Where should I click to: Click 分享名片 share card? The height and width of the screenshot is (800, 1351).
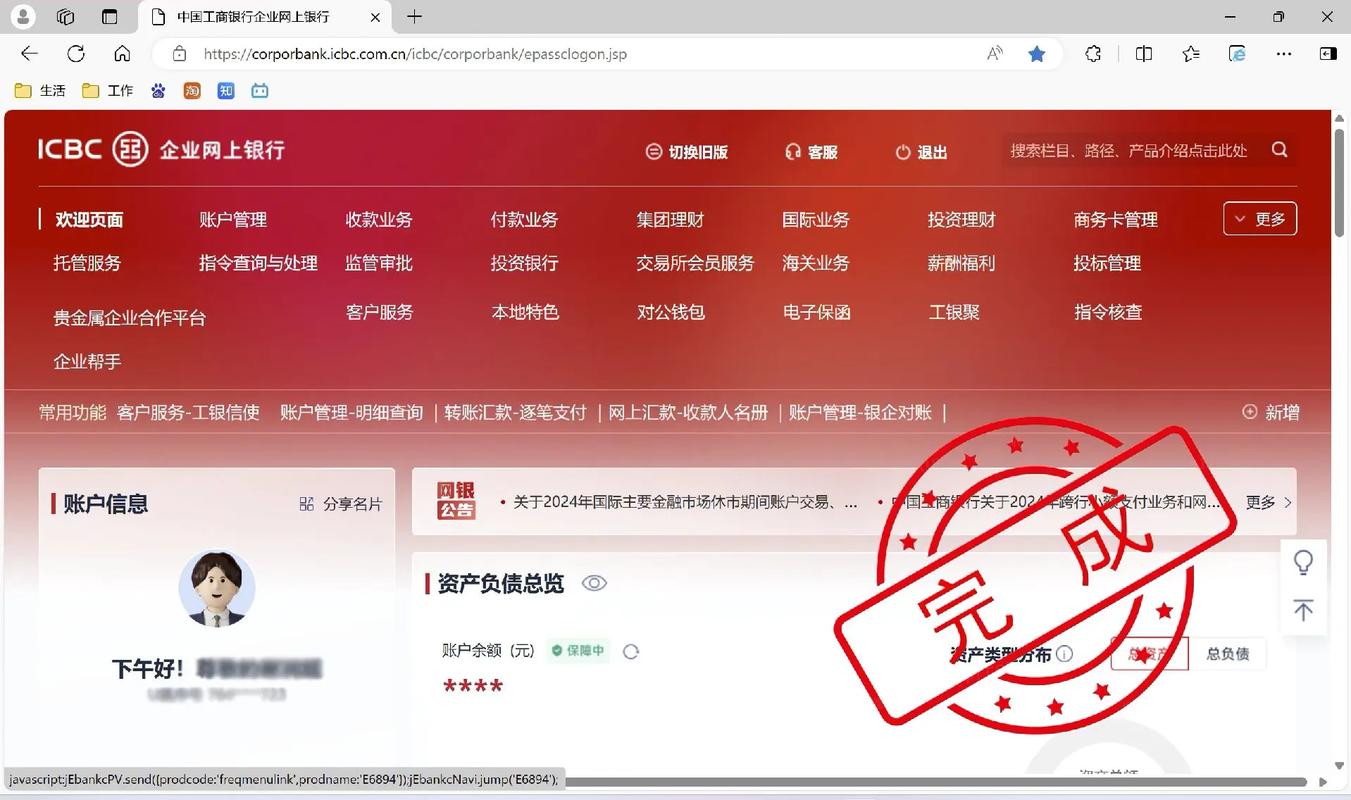pos(340,504)
